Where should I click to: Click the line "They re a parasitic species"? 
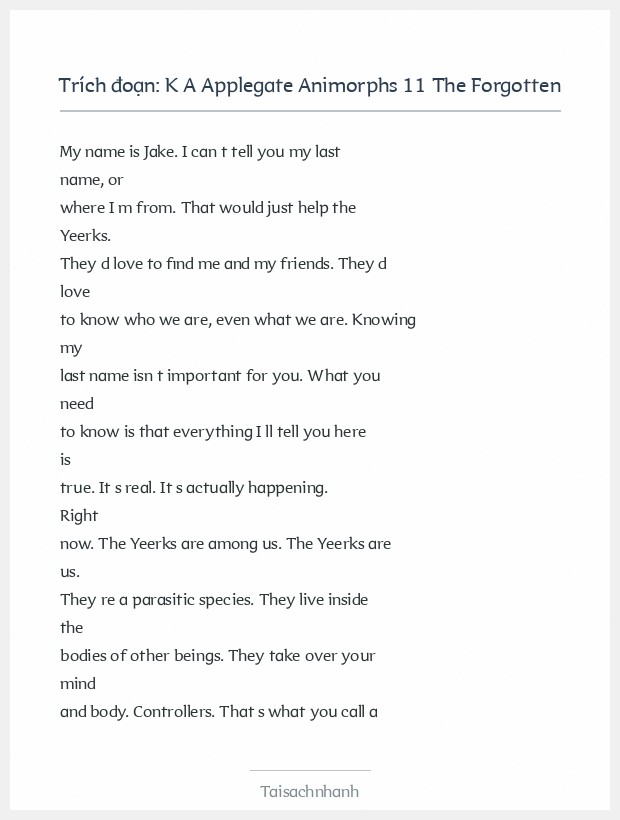[214, 600]
